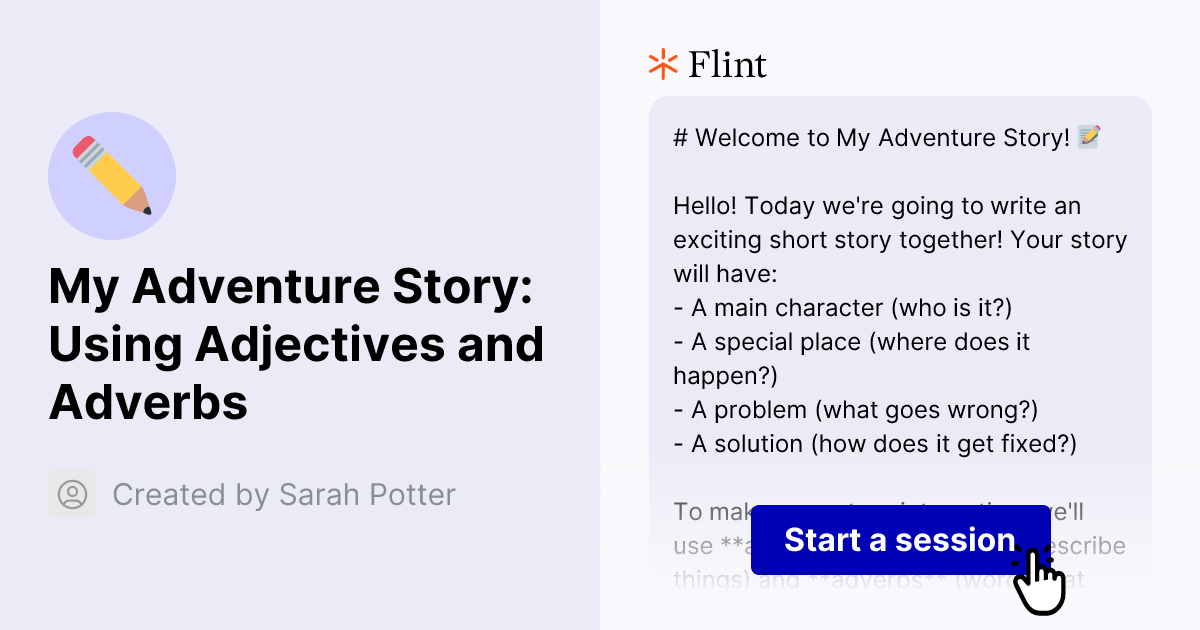The image size is (1200, 630).
Task: Click the Sarah Potter avatar icon
Action: [71, 494]
